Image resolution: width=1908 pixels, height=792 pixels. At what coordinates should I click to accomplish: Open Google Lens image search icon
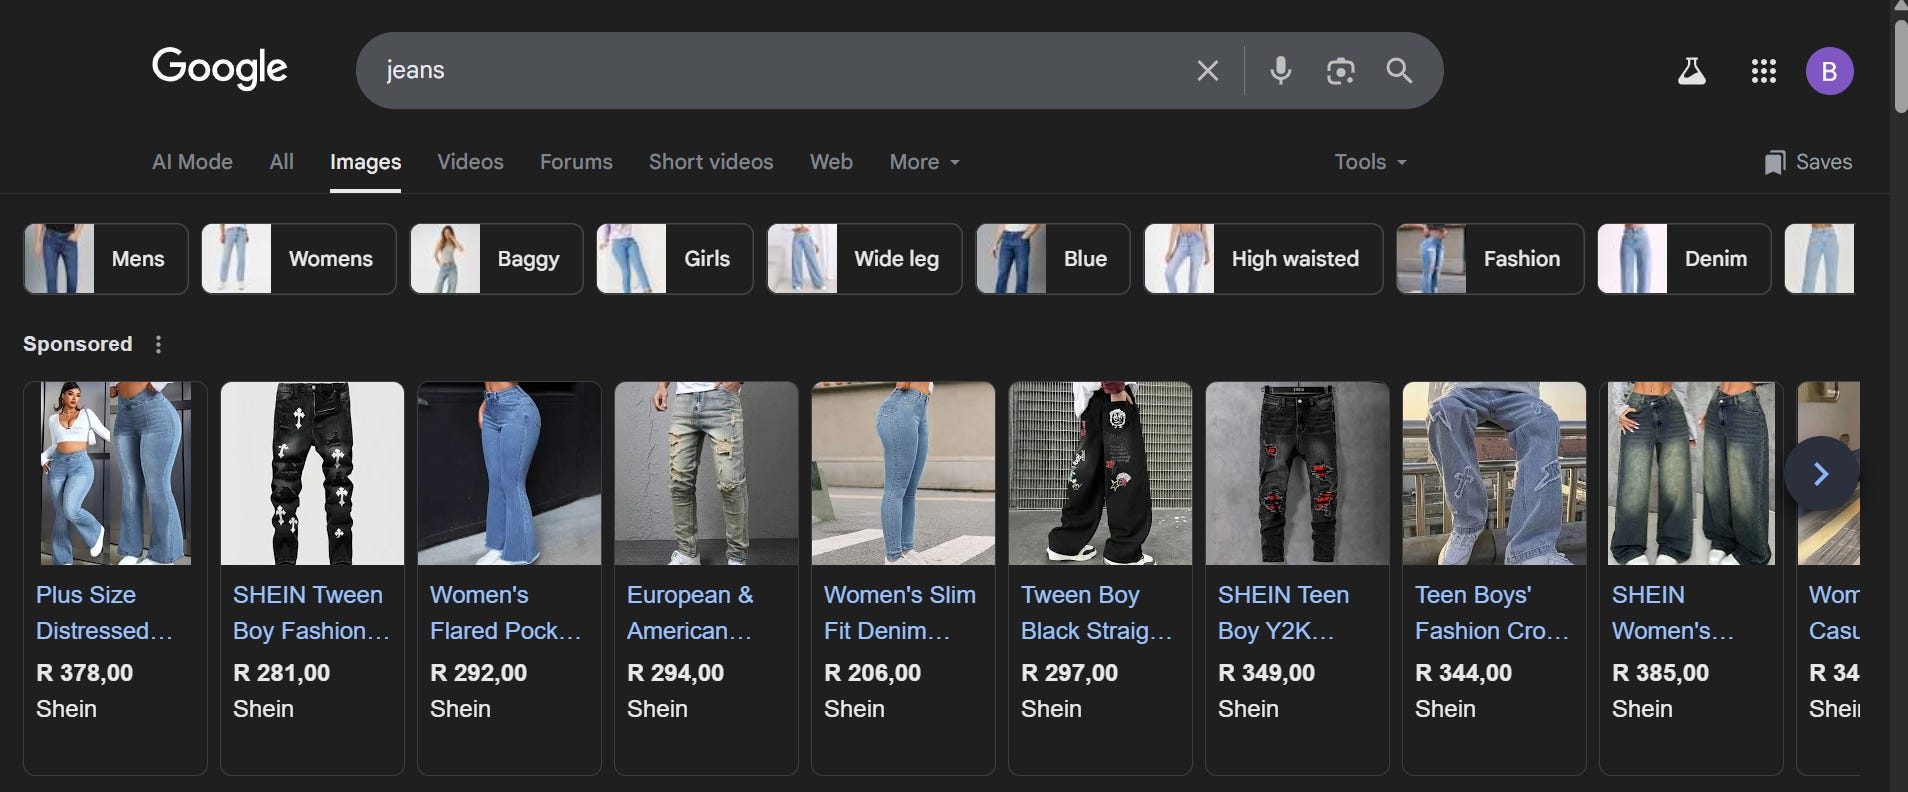(1340, 71)
